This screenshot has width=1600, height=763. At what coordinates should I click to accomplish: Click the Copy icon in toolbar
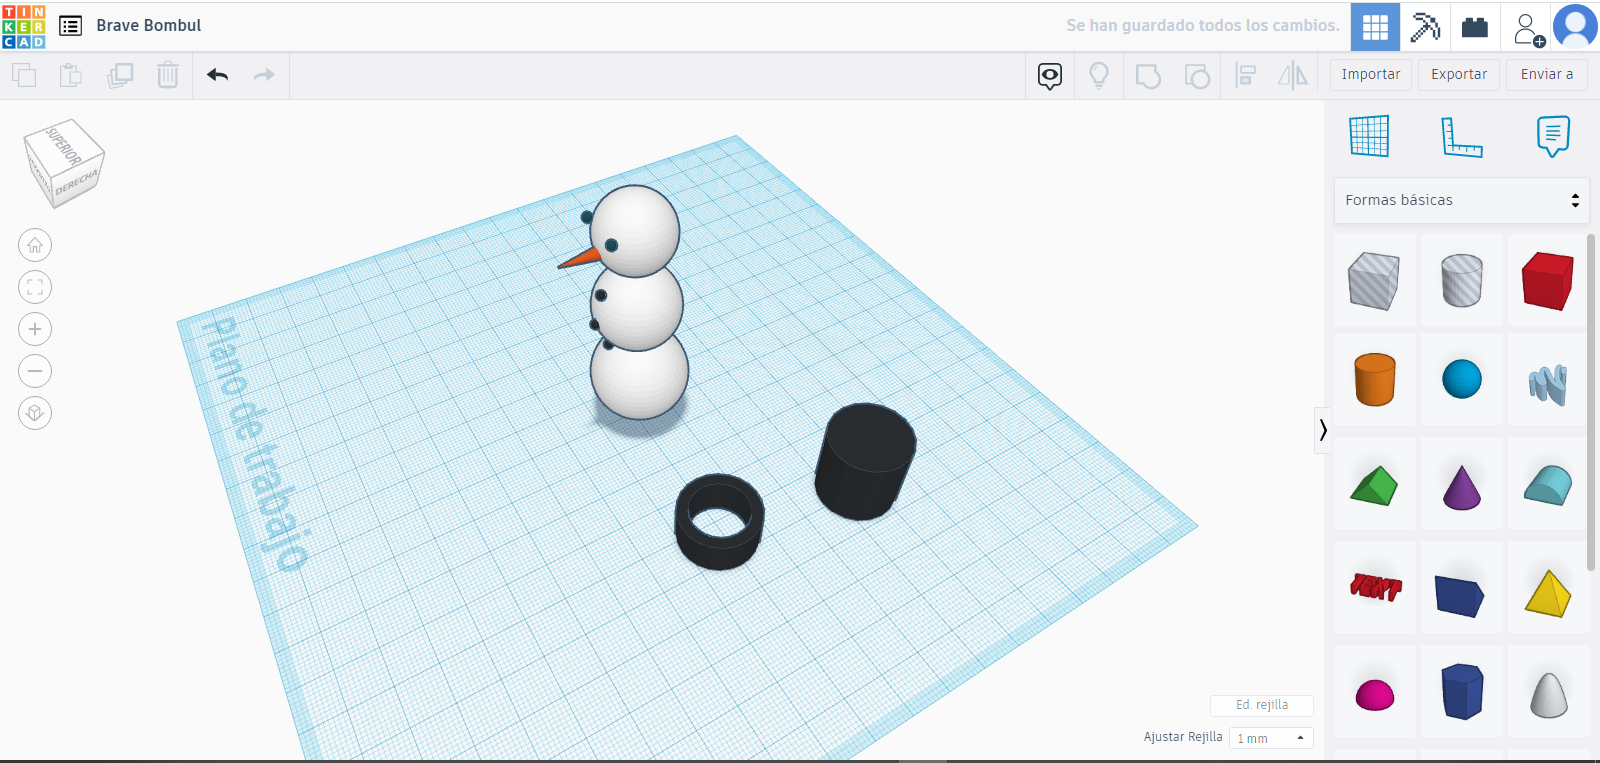click(24, 75)
